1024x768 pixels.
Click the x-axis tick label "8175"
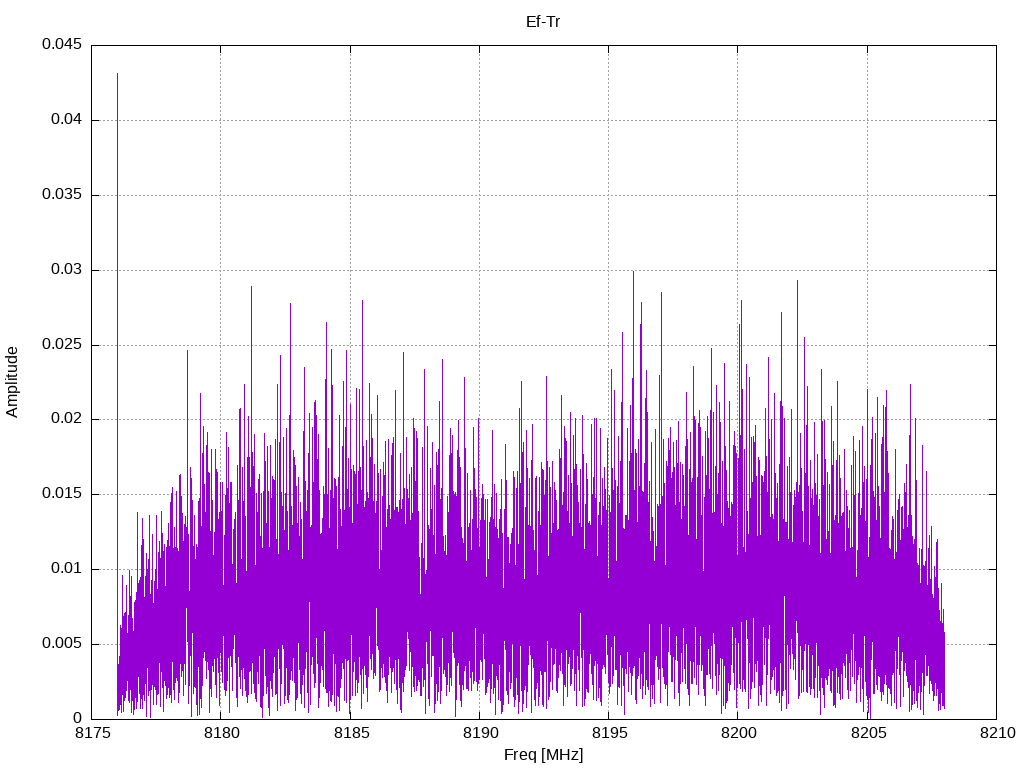pos(91,733)
